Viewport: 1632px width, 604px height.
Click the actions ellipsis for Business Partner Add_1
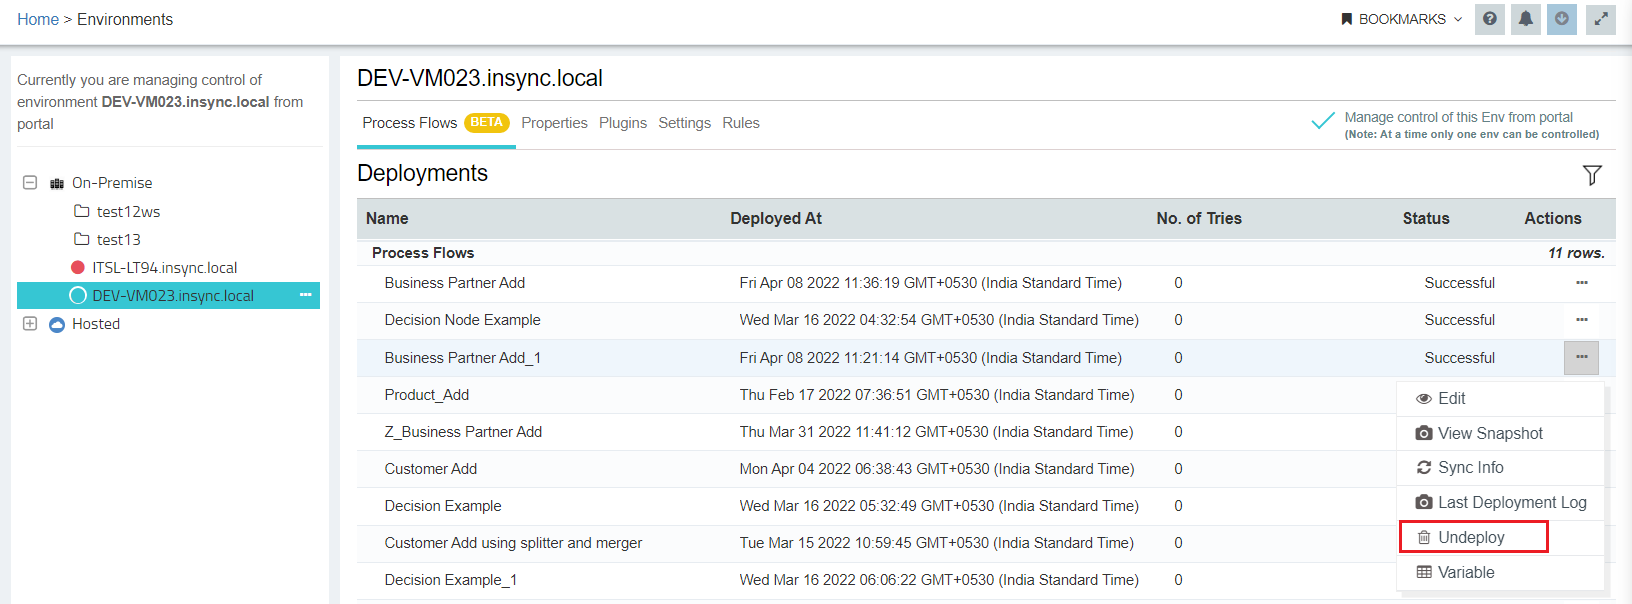(1582, 357)
